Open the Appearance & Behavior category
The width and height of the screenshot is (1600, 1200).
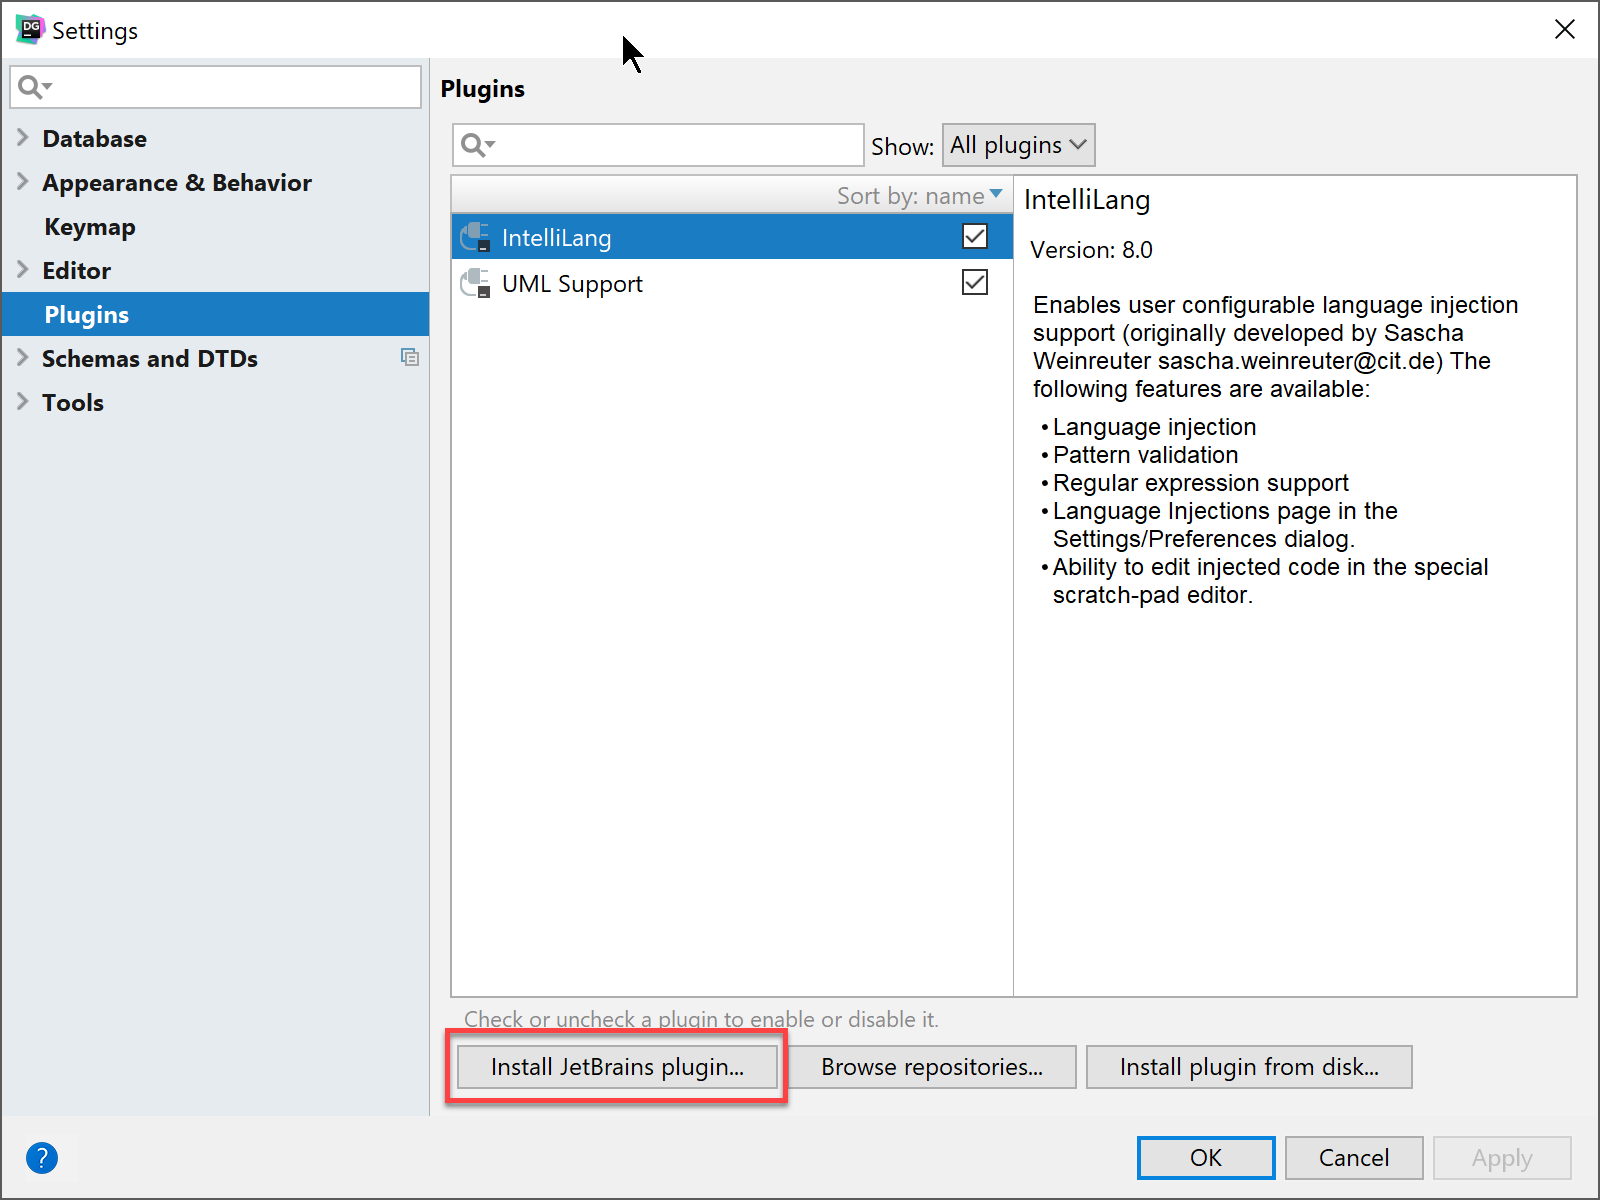[177, 183]
